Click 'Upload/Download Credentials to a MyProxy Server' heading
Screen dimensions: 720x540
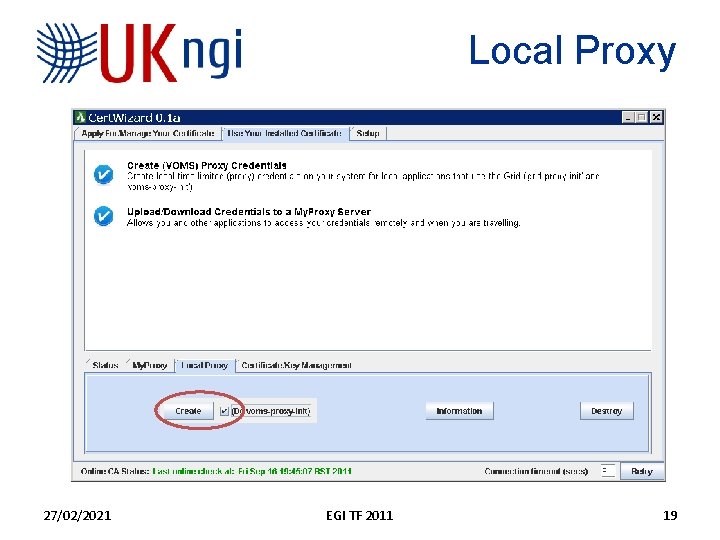click(249, 212)
